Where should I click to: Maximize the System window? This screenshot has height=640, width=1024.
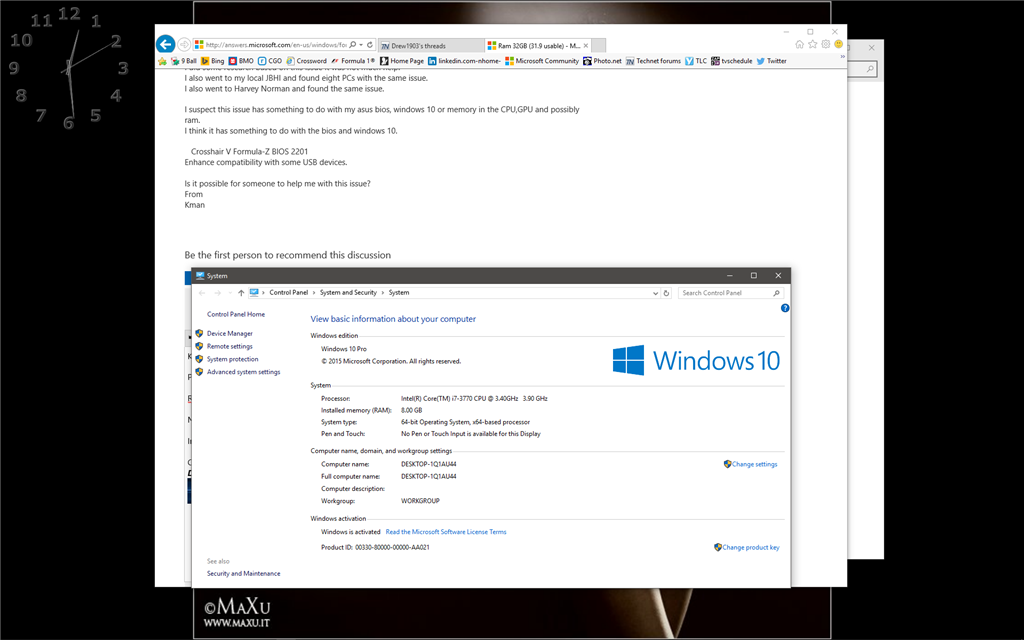point(754,276)
